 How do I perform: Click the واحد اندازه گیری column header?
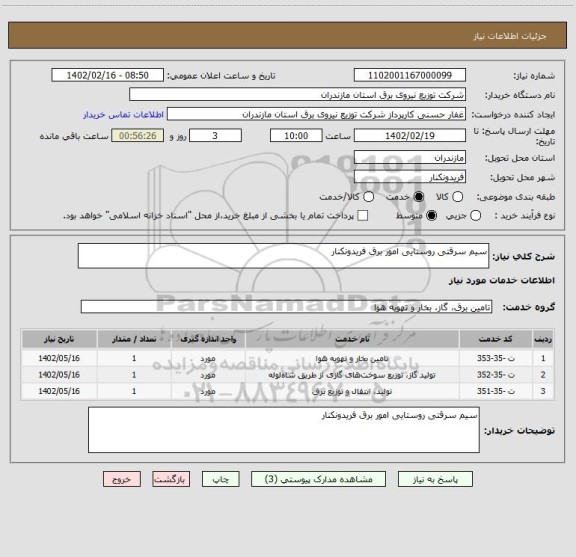tap(208, 339)
